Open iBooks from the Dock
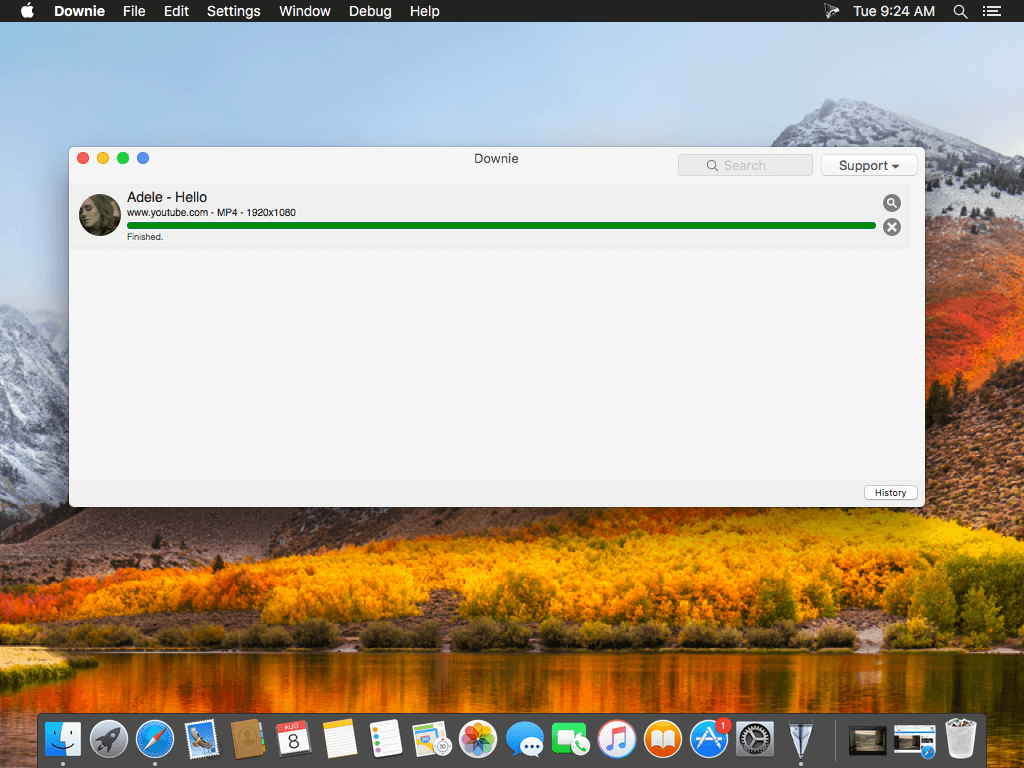The width and height of the screenshot is (1024, 768). click(663, 739)
